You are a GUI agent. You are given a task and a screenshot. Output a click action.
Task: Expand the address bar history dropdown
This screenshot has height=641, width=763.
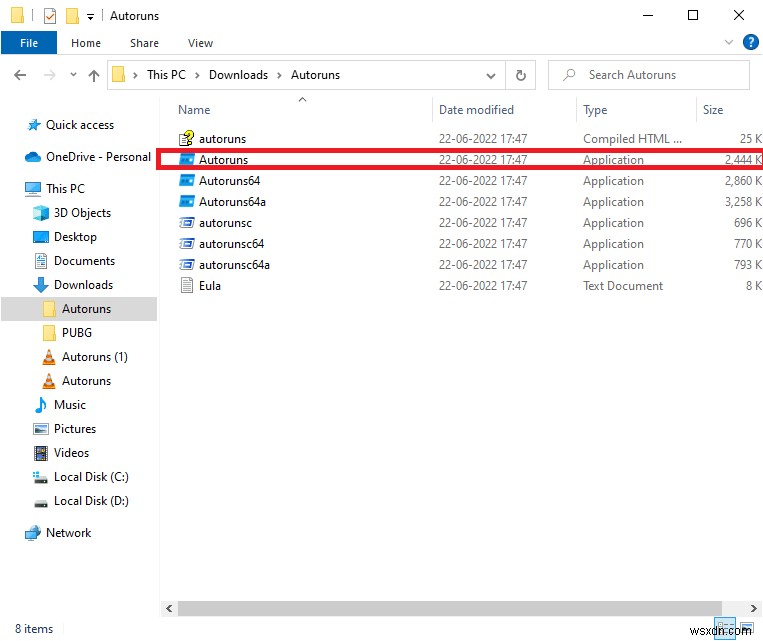point(491,75)
